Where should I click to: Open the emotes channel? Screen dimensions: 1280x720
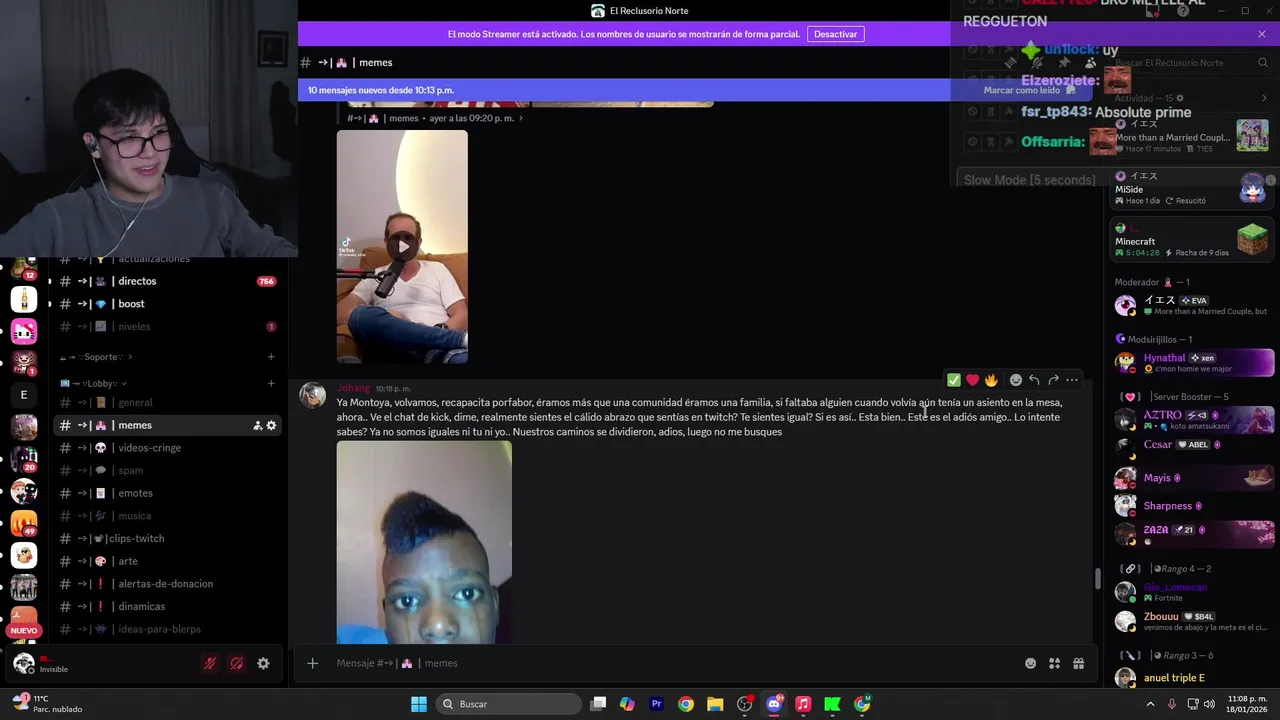(x=167, y=493)
